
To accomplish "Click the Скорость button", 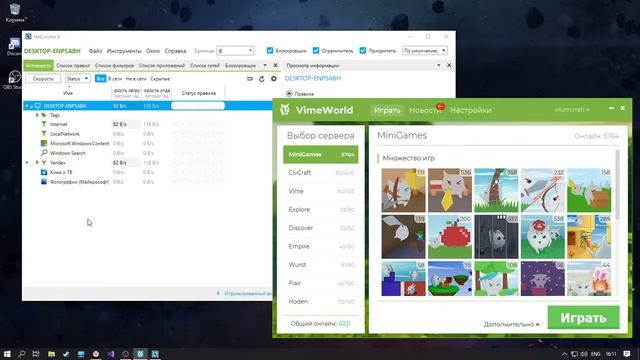I will click(43, 78).
